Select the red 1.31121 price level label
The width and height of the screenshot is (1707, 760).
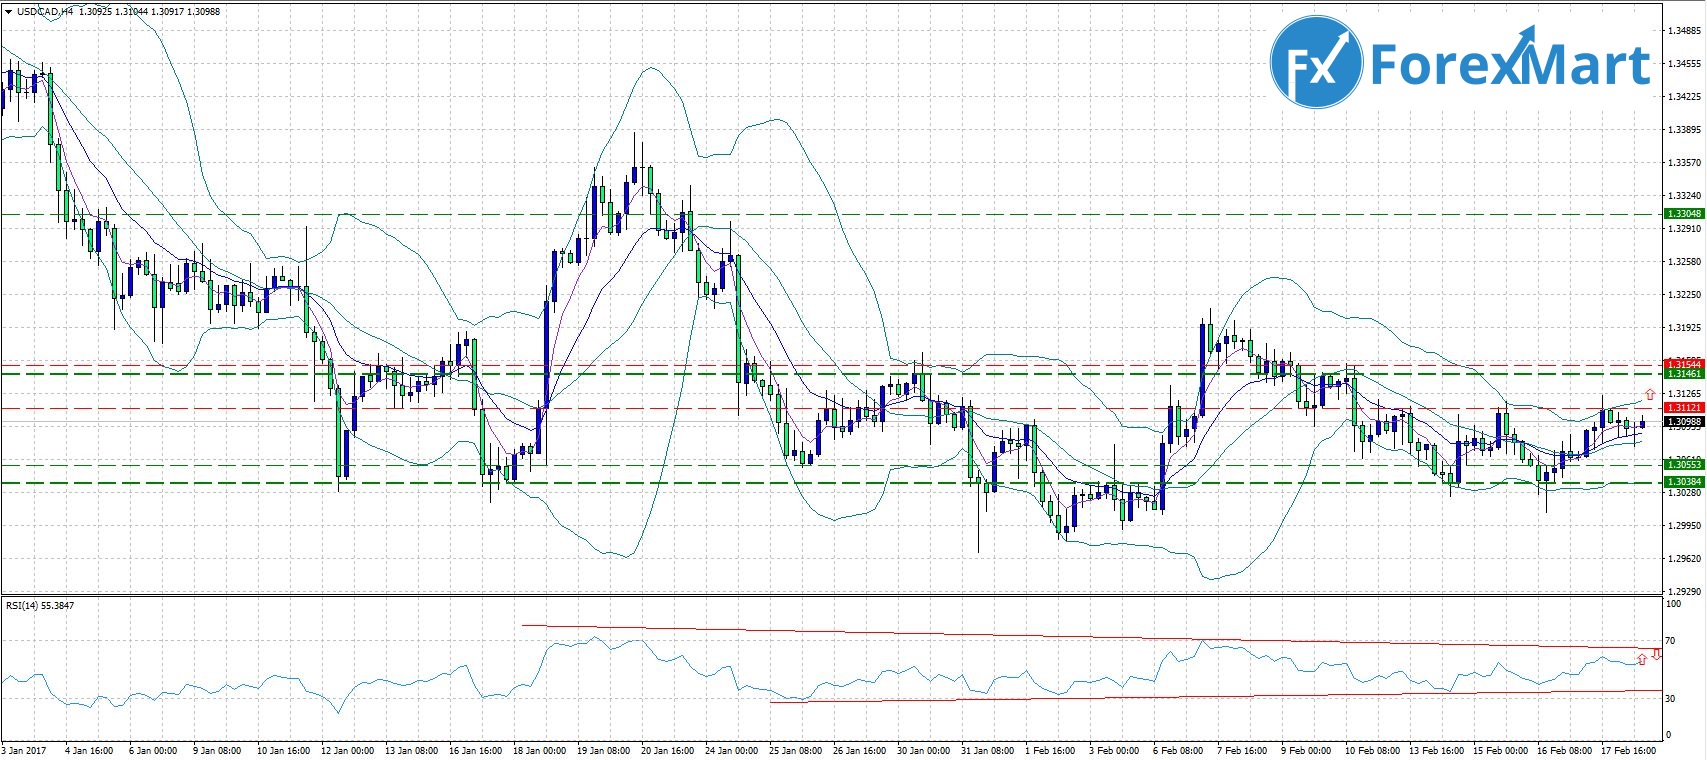click(x=1683, y=408)
